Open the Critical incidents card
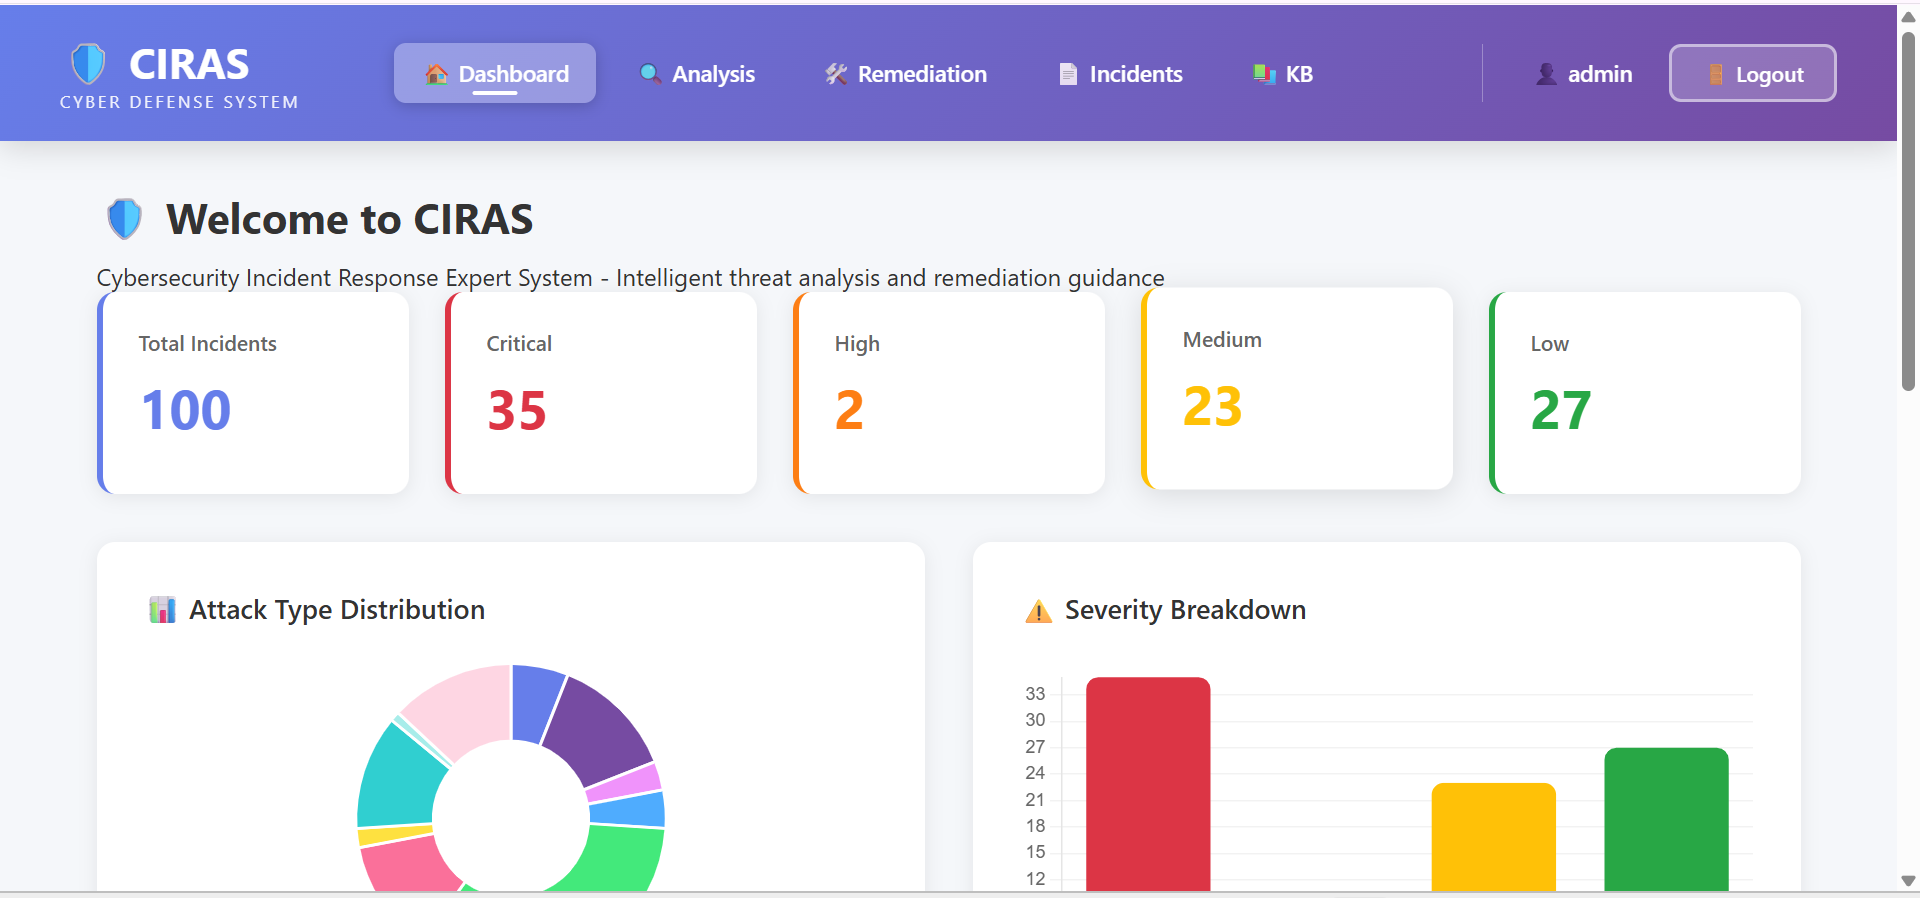The width and height of the screenshot is (1920, 898). pos(601,393)
